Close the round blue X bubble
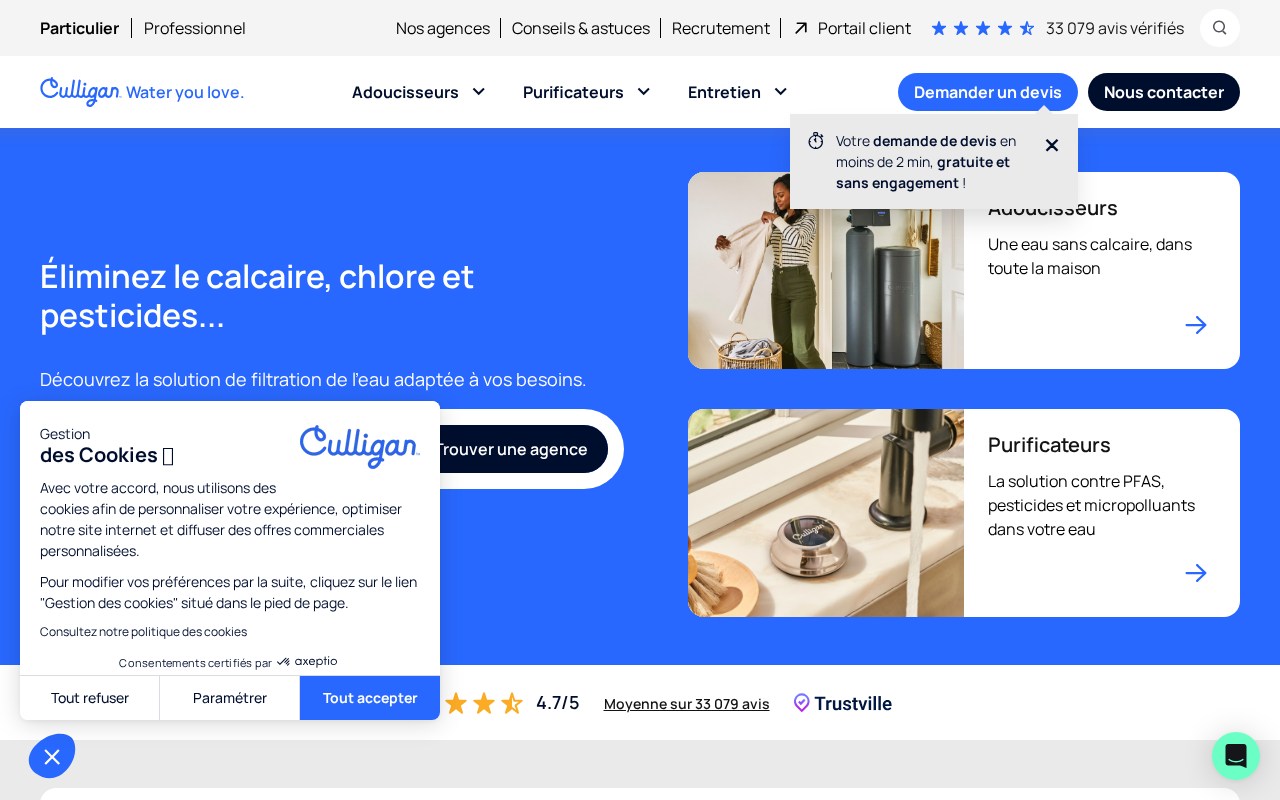Screen dimensions: 1280x800 [x=52, y=757]
